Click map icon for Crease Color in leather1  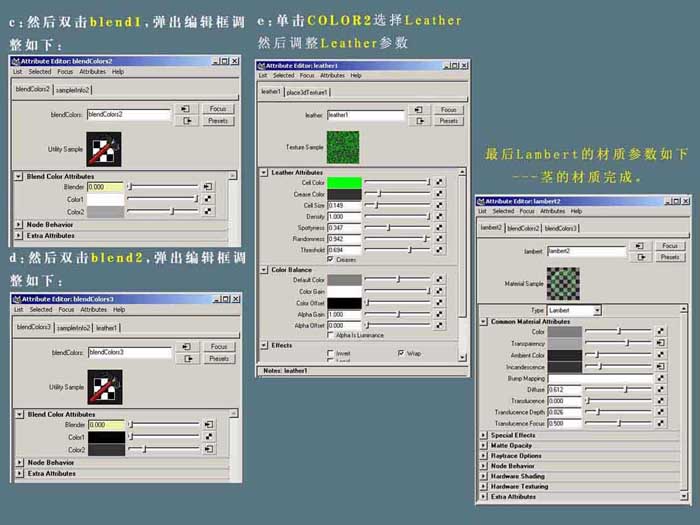(439, 193)
